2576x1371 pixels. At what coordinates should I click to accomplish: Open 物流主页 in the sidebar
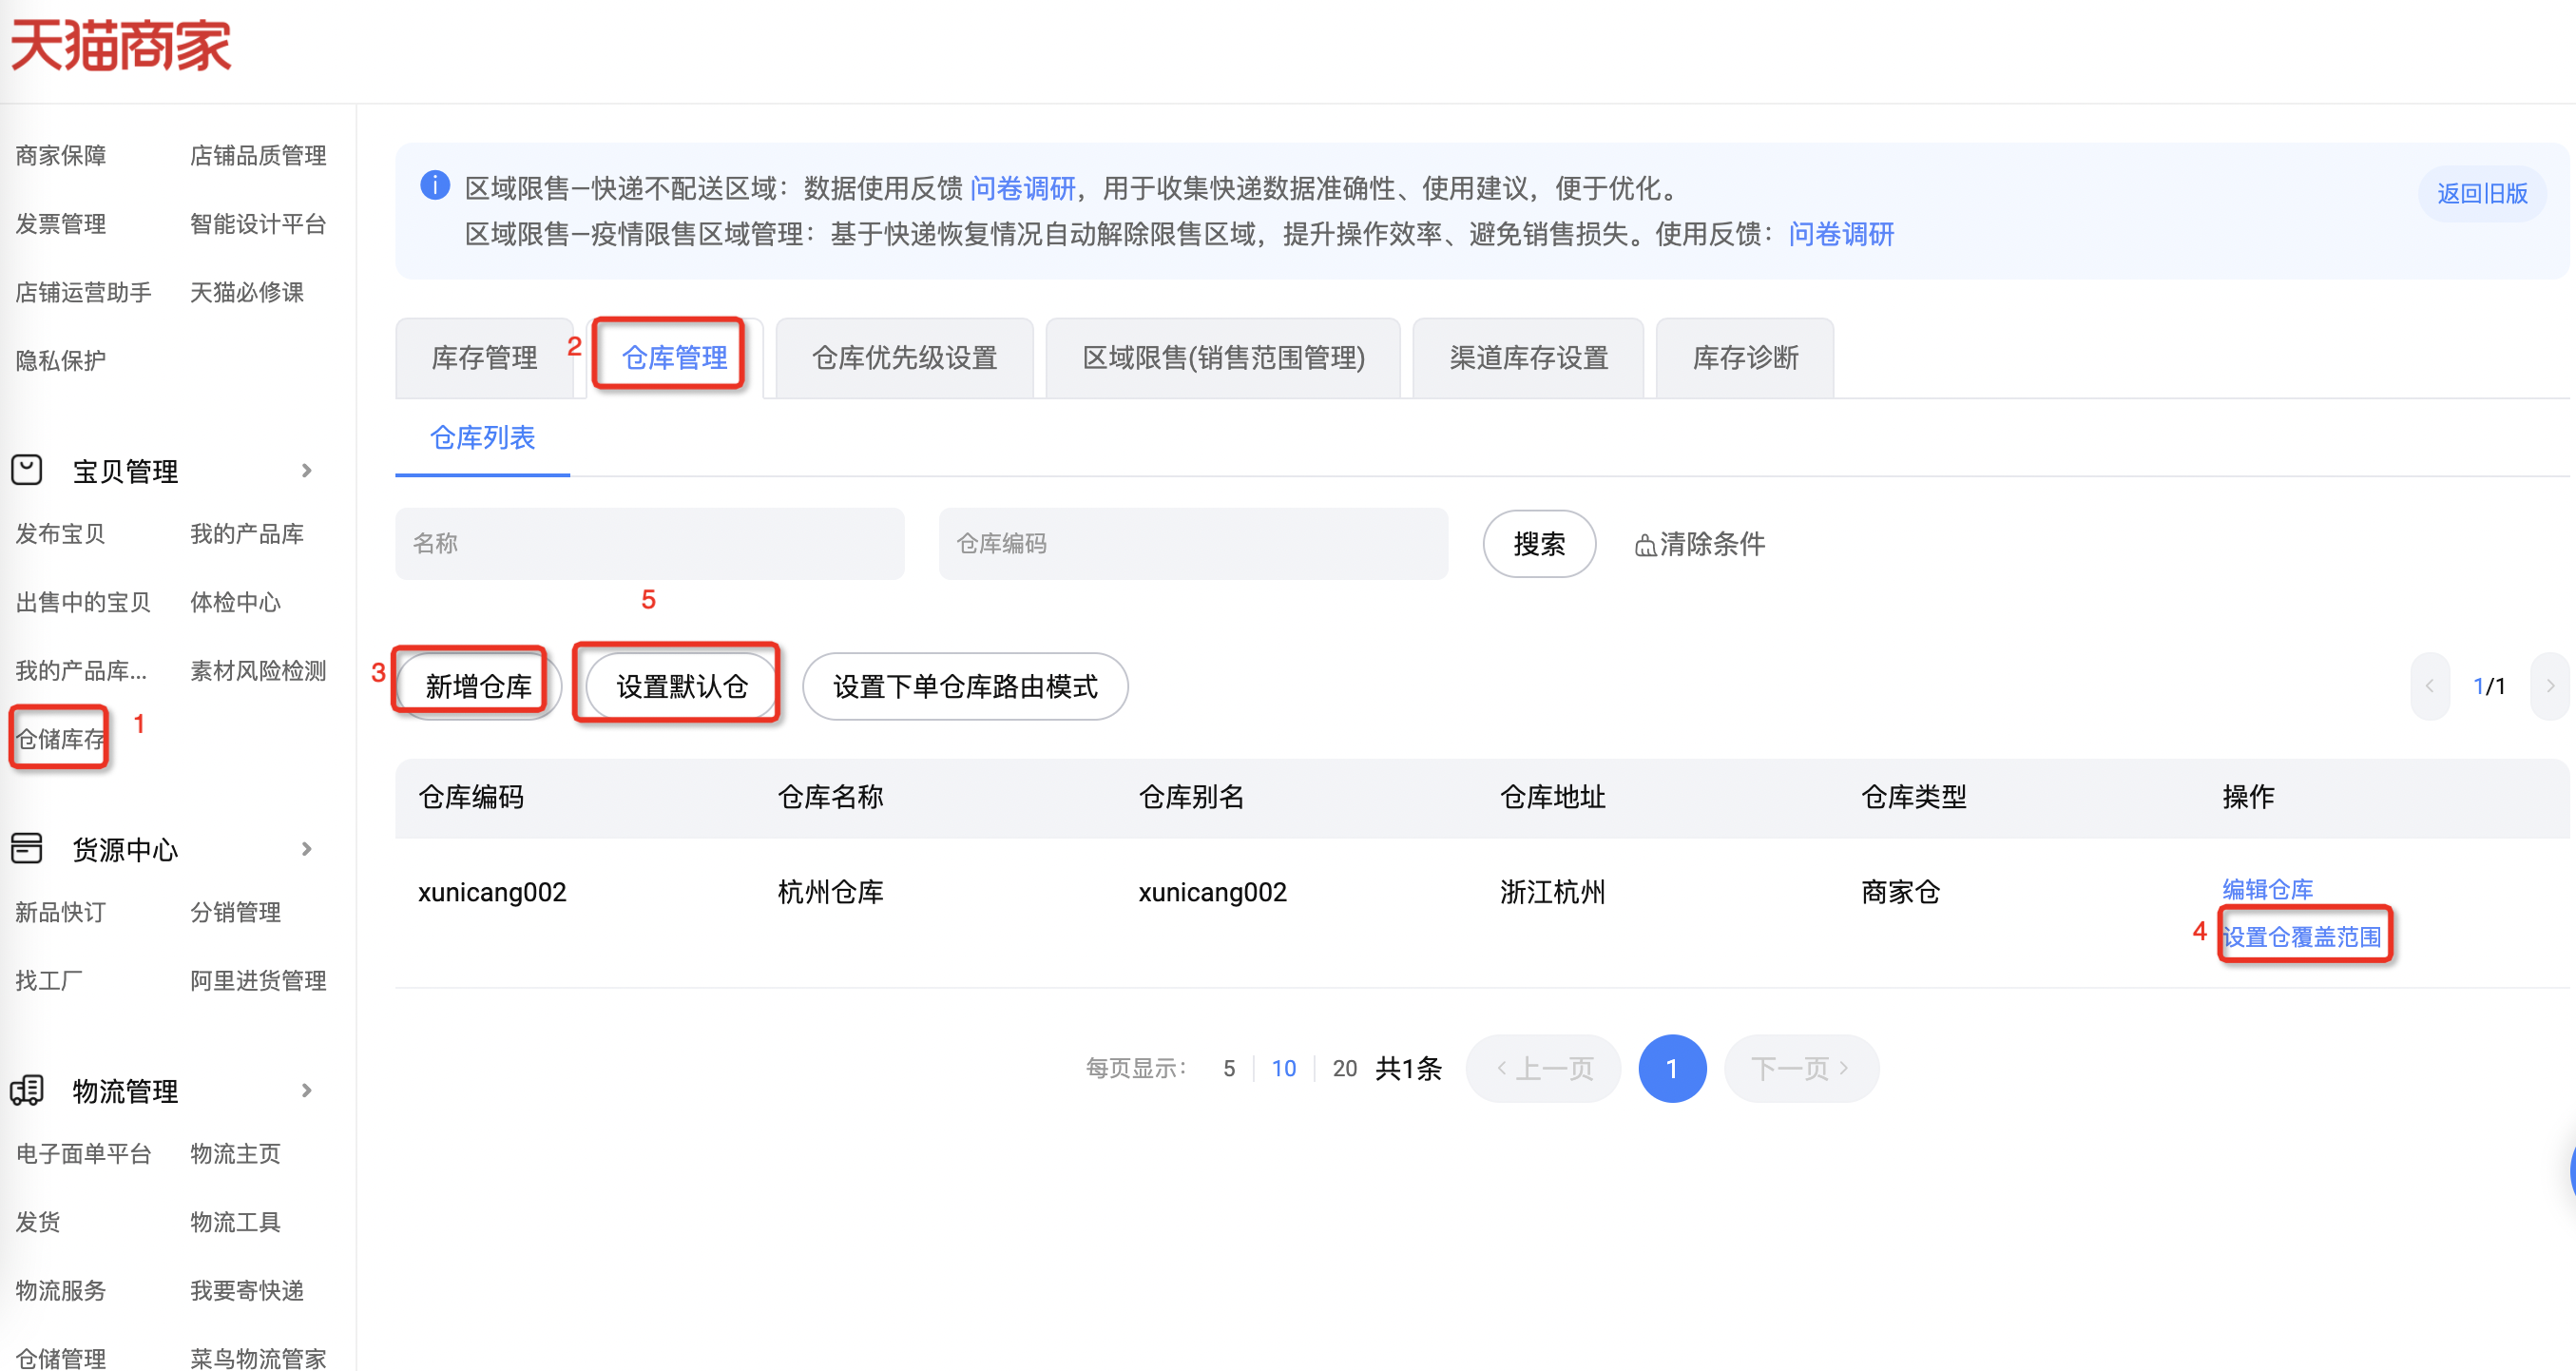[235, 1153]
